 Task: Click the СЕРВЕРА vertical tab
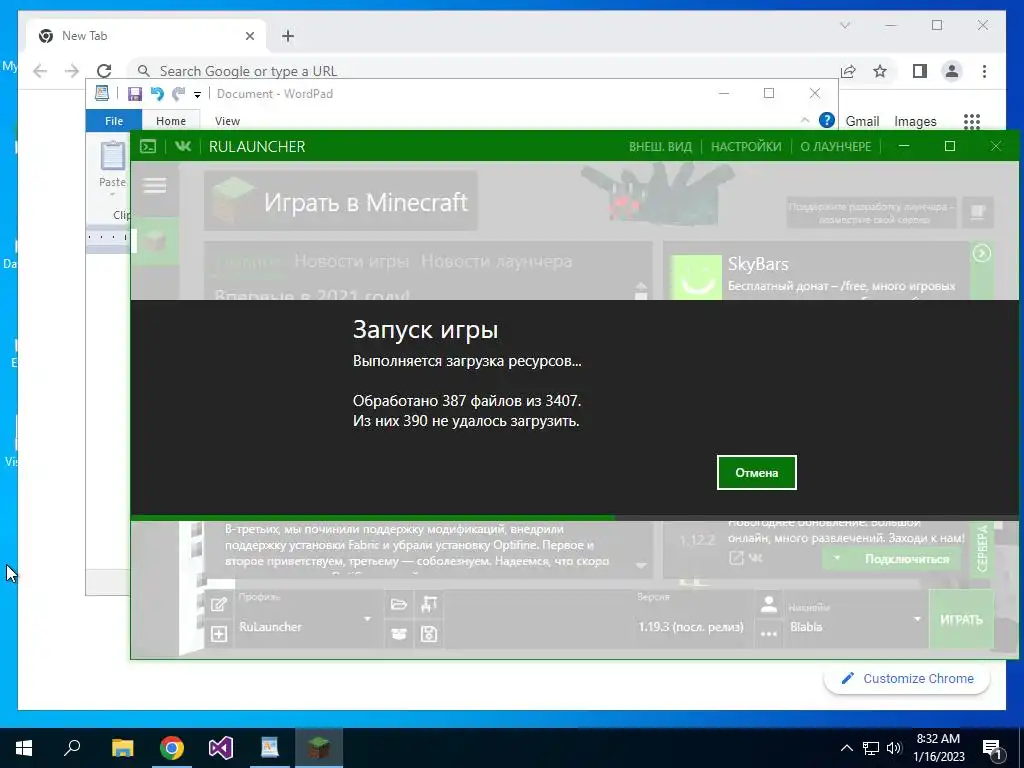[x=982, y=549]
